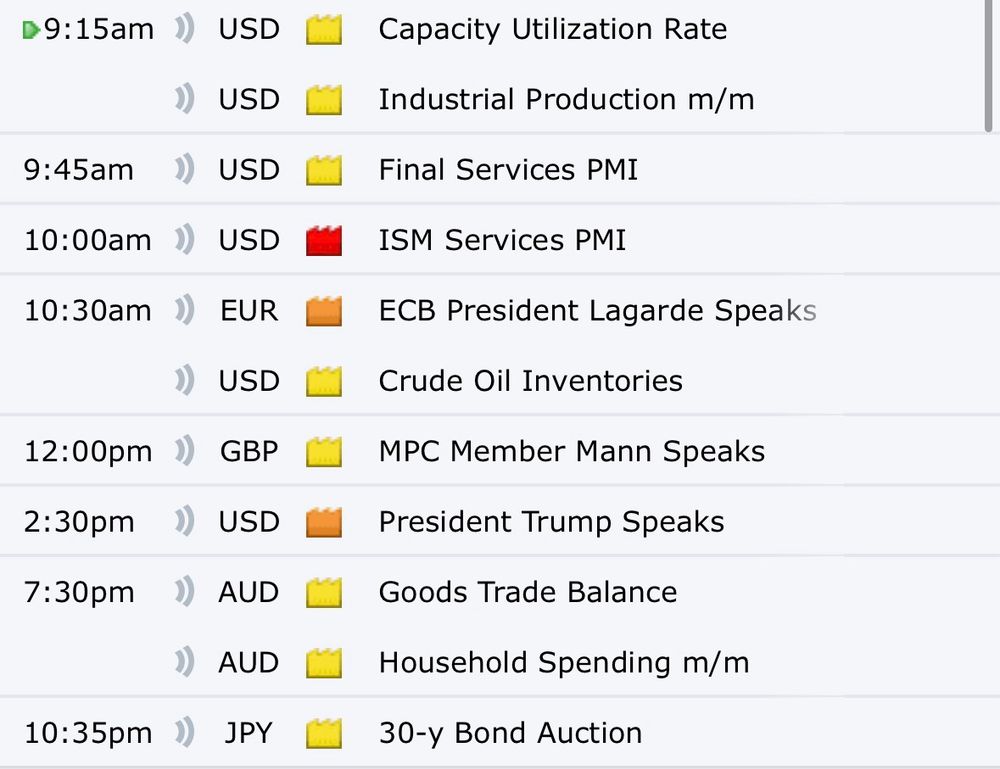
Task: Open the Household Spending m/m event details
Action: [563, 662]
